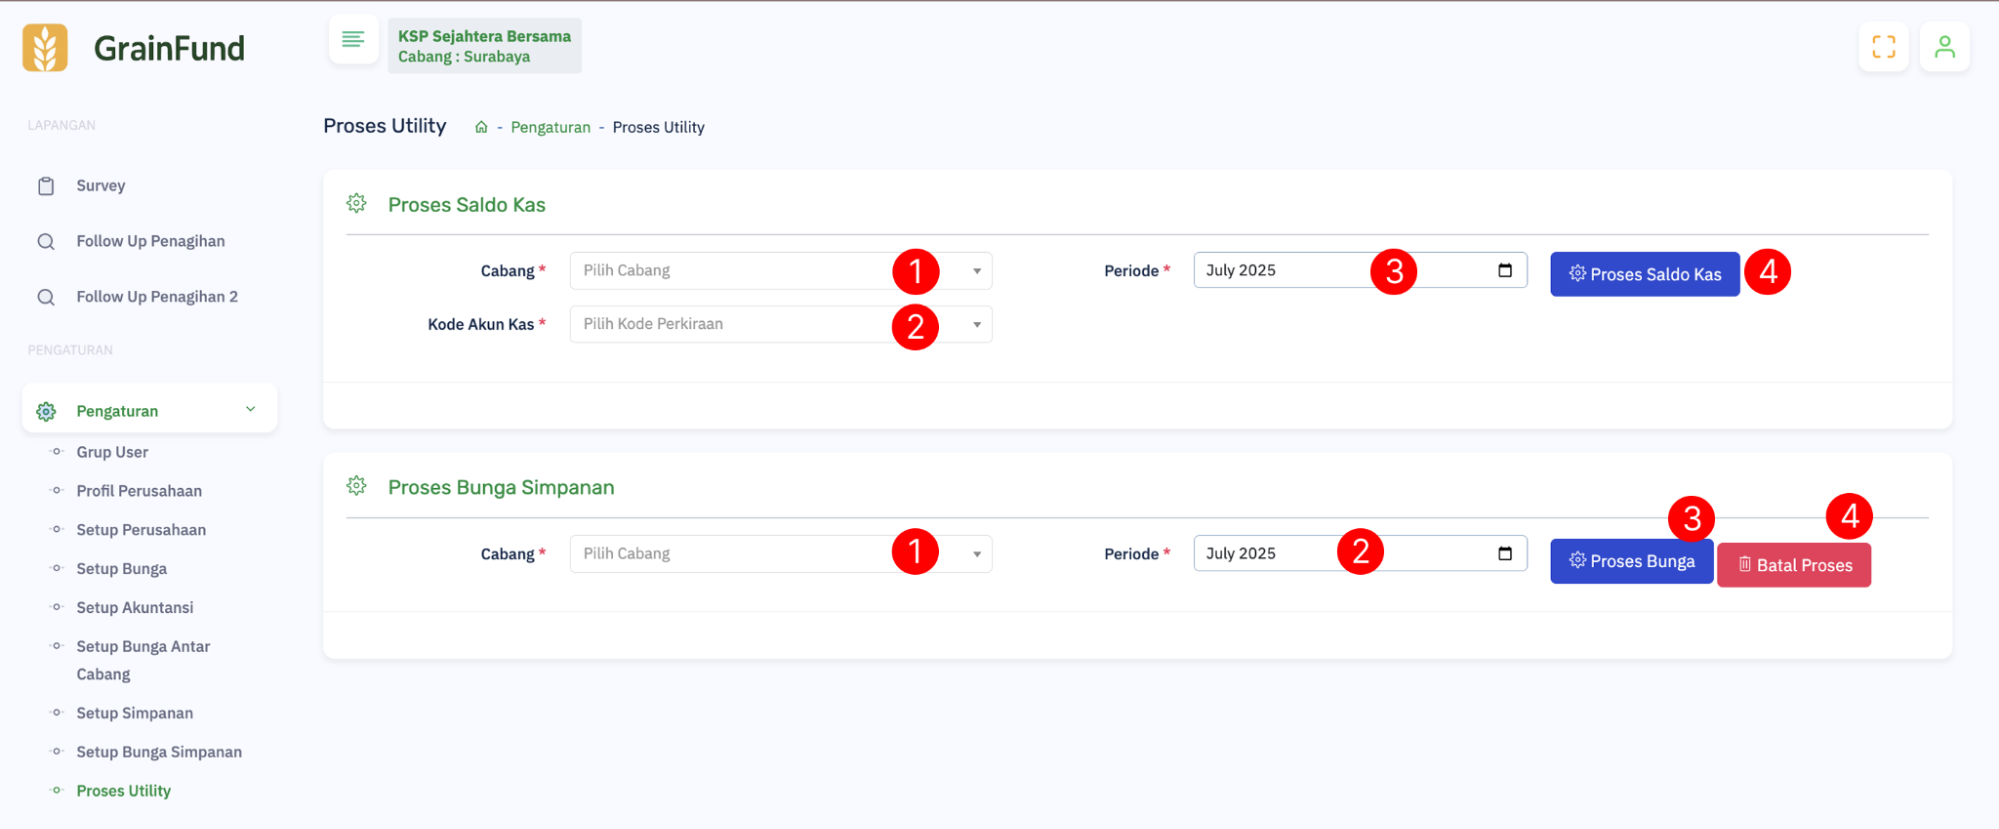Open calendar picker in Bunga Simpanan Periode field

(1505, 553)
